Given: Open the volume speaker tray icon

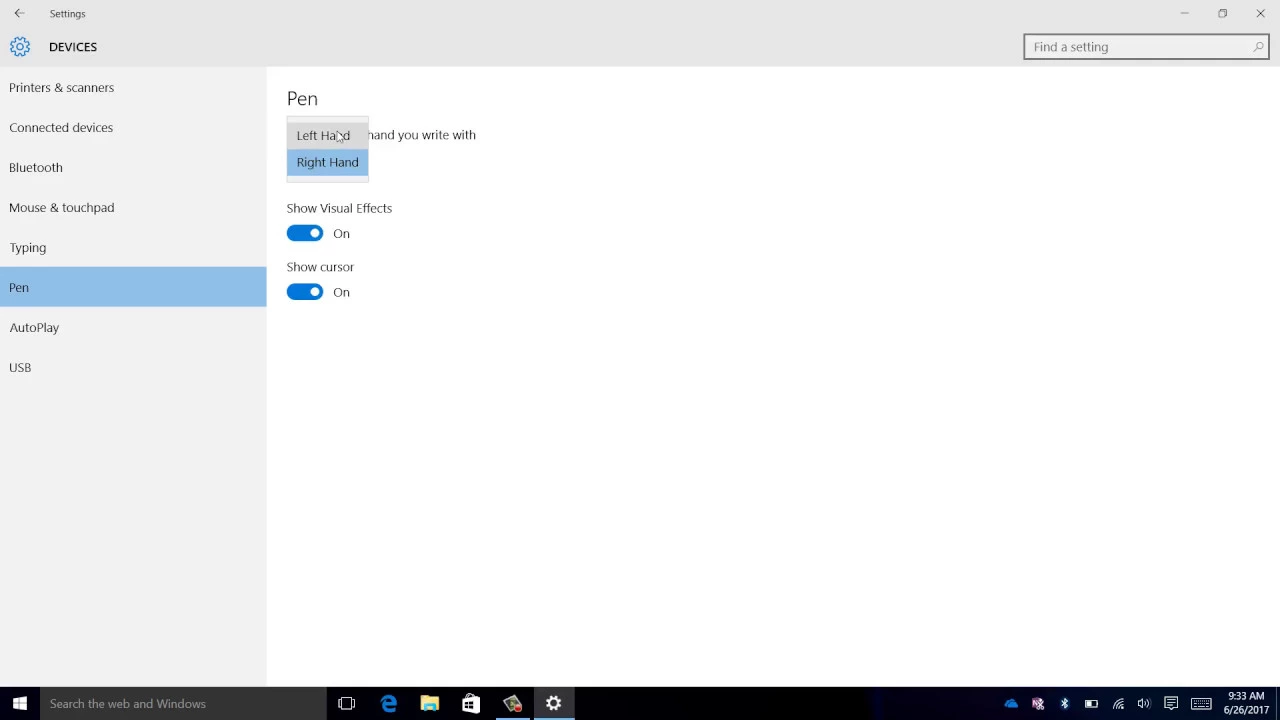Looking at the screenshot, I should point(1144,704).
